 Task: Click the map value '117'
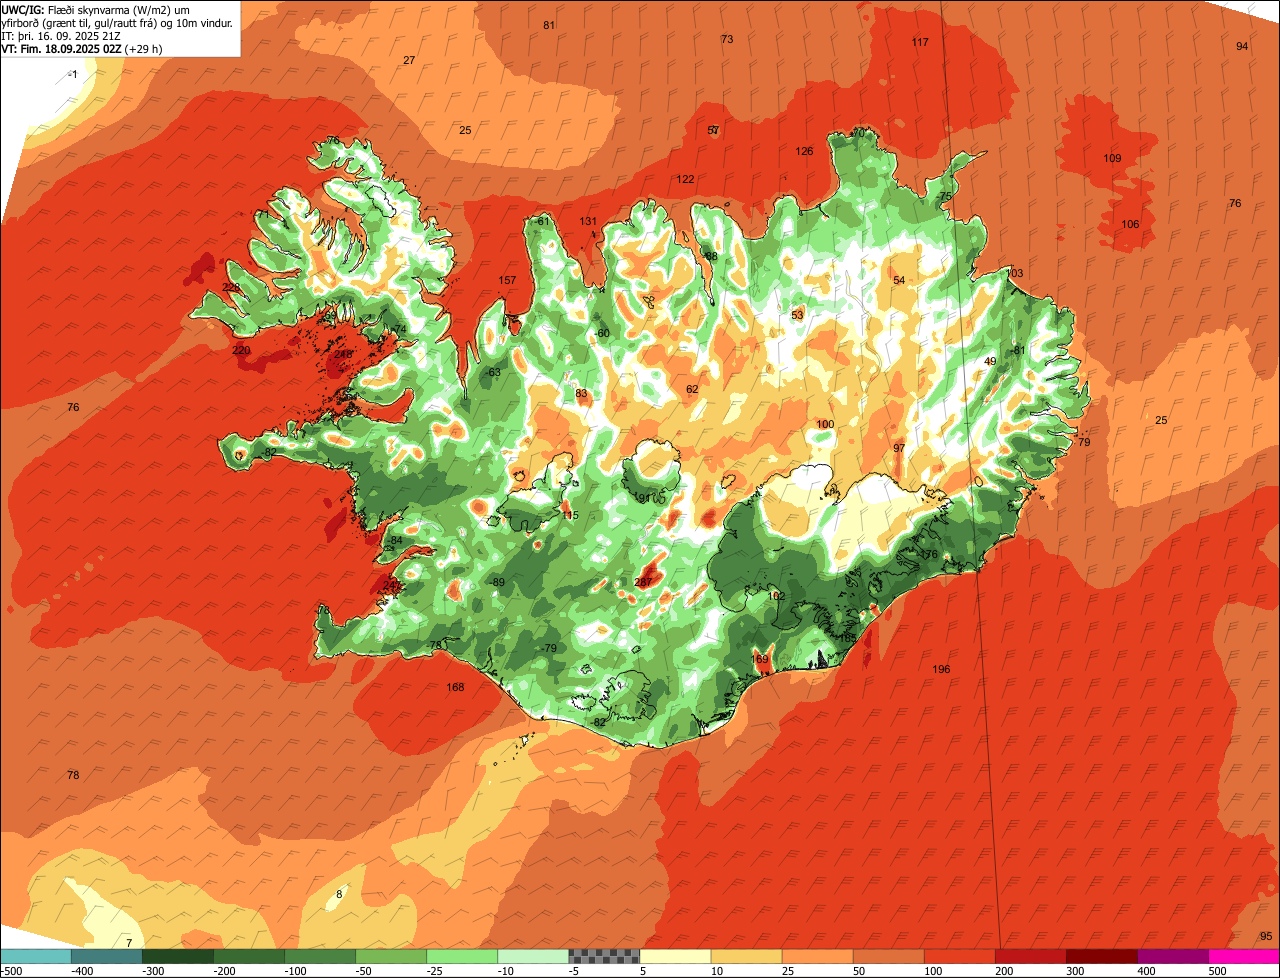click(920, 42)
